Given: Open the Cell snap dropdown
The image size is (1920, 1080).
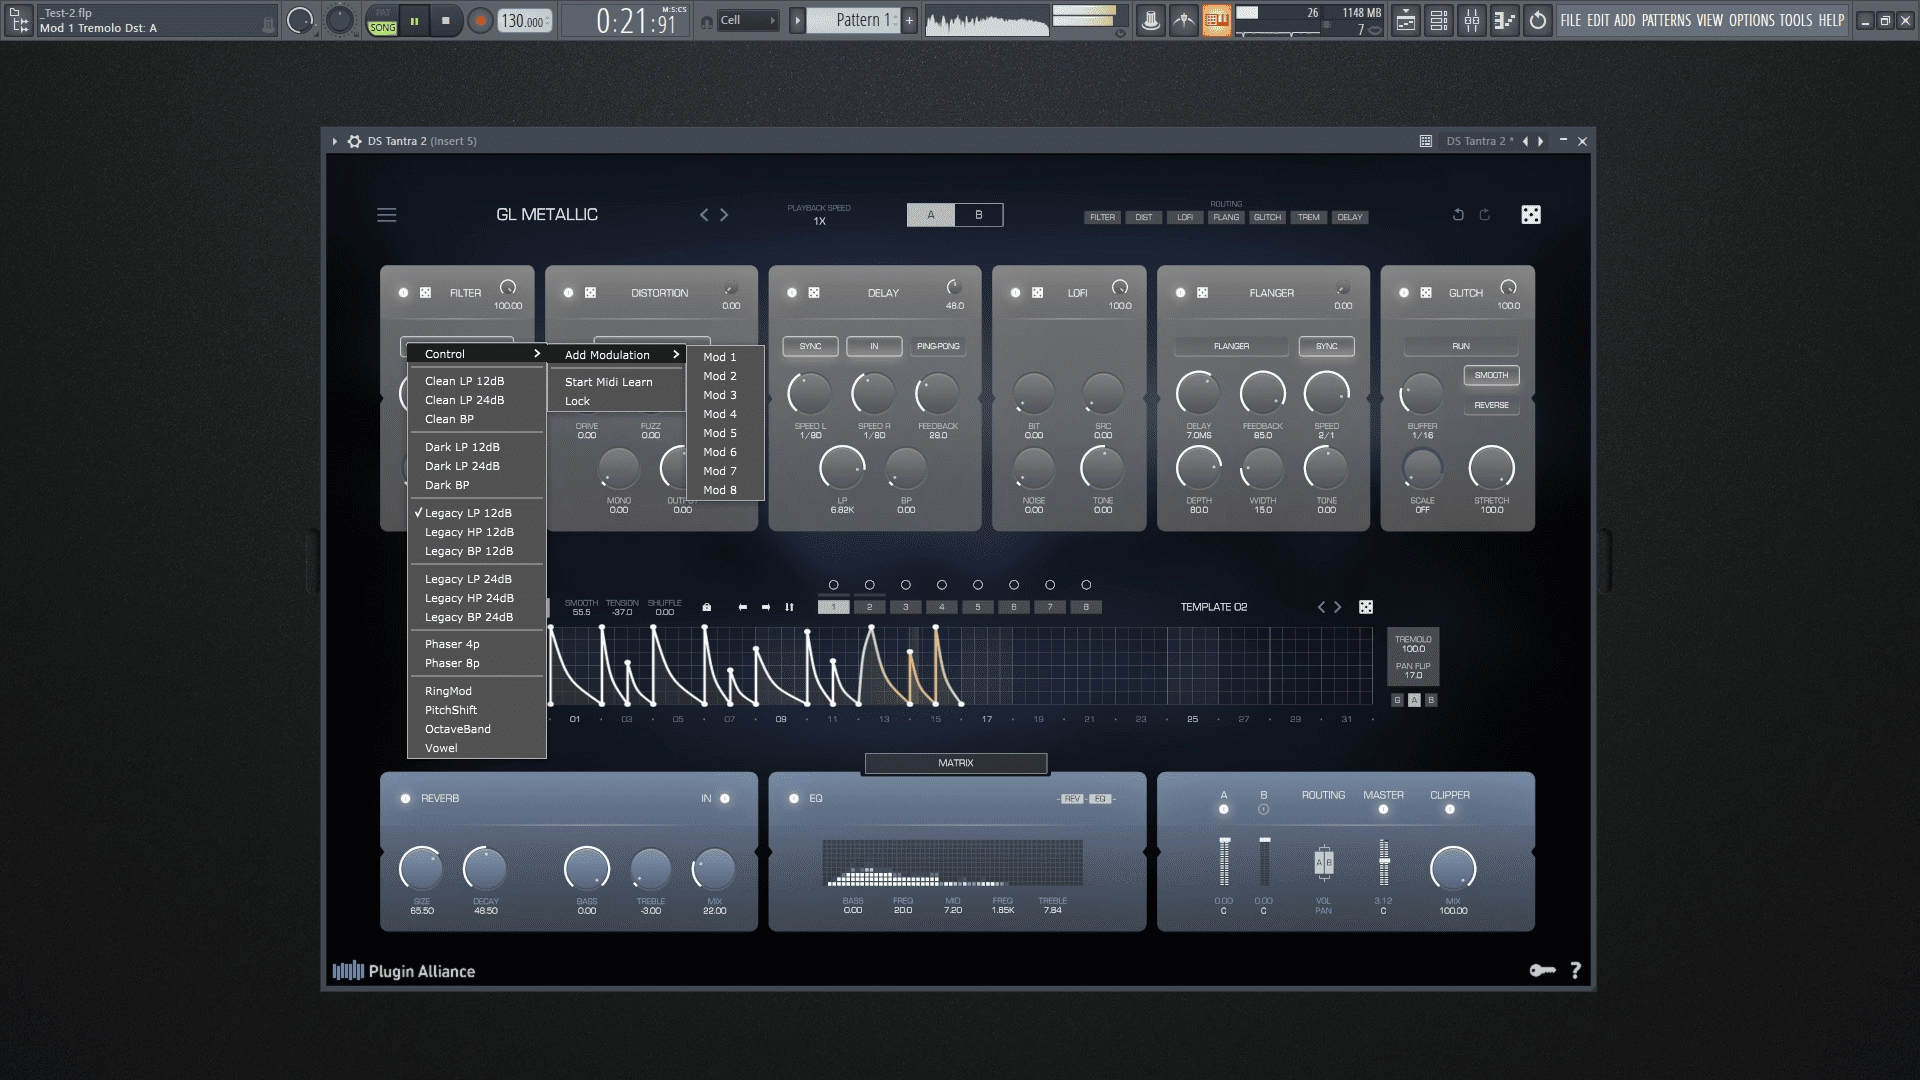Looking at the screenshot, I should [747, 20].
